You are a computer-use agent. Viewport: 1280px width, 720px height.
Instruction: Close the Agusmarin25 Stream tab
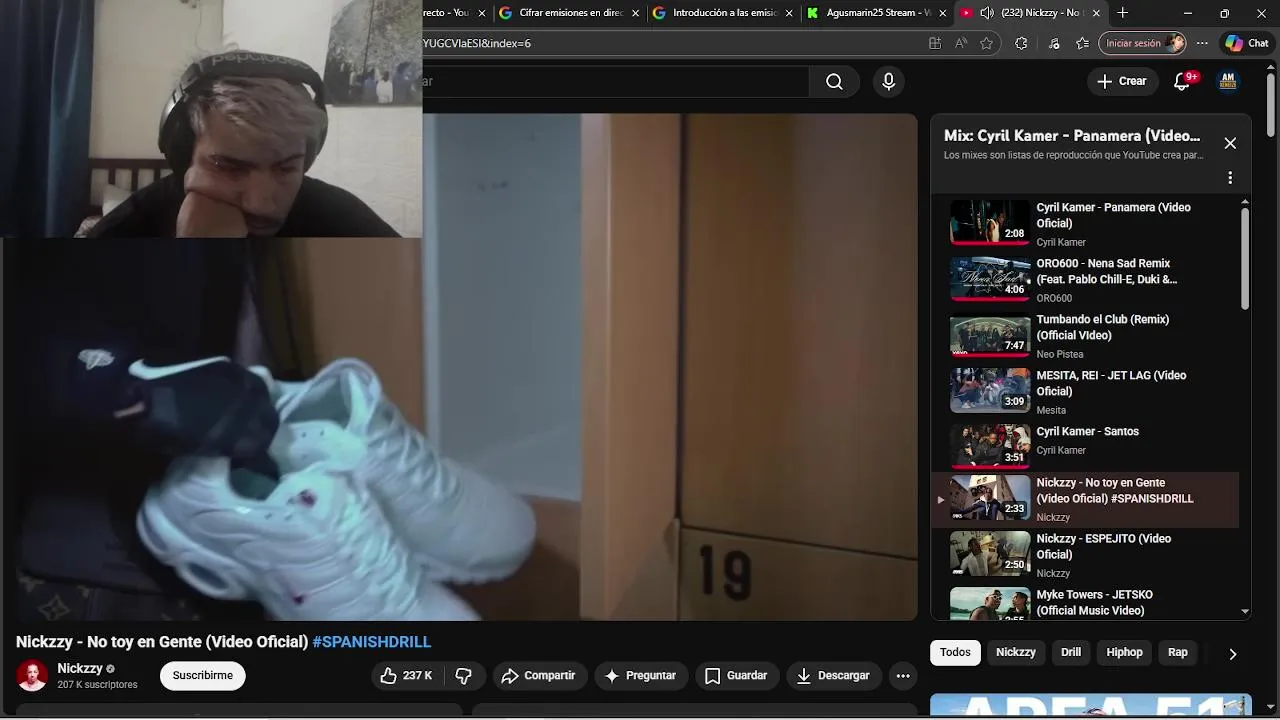942,13
